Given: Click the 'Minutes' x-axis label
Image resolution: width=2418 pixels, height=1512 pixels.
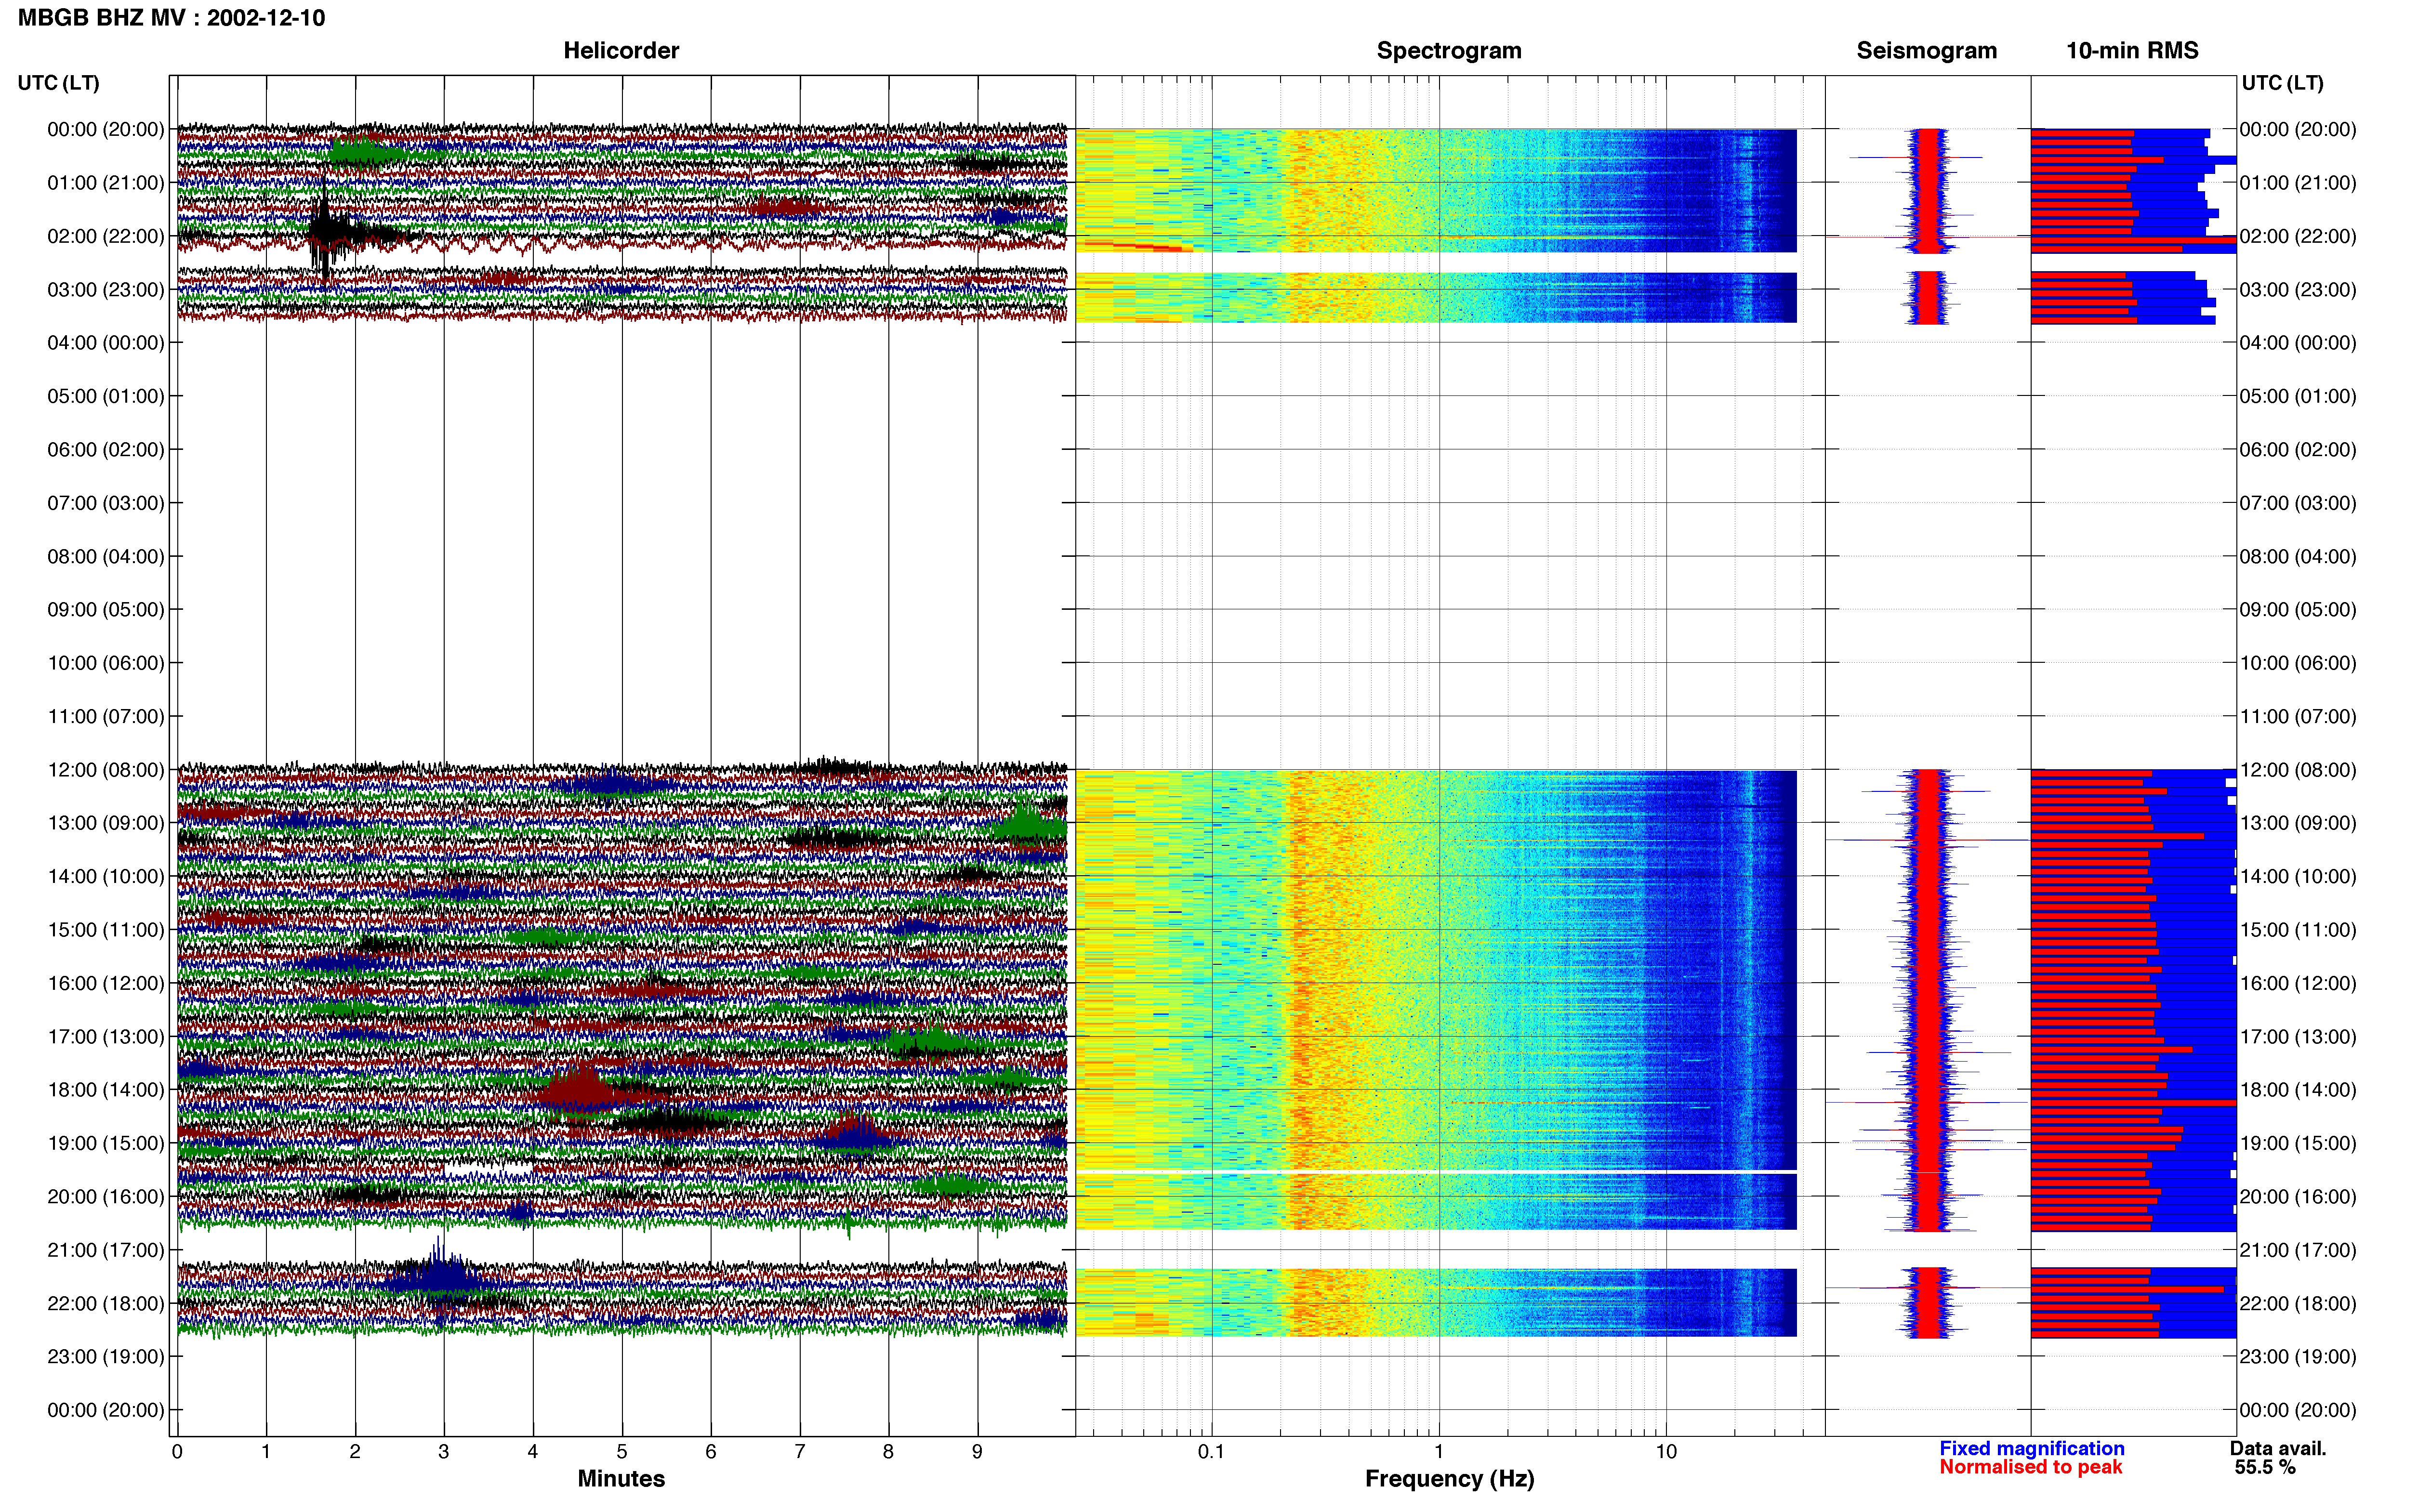Looking at the screenshot, I should tap(621, 1478).
